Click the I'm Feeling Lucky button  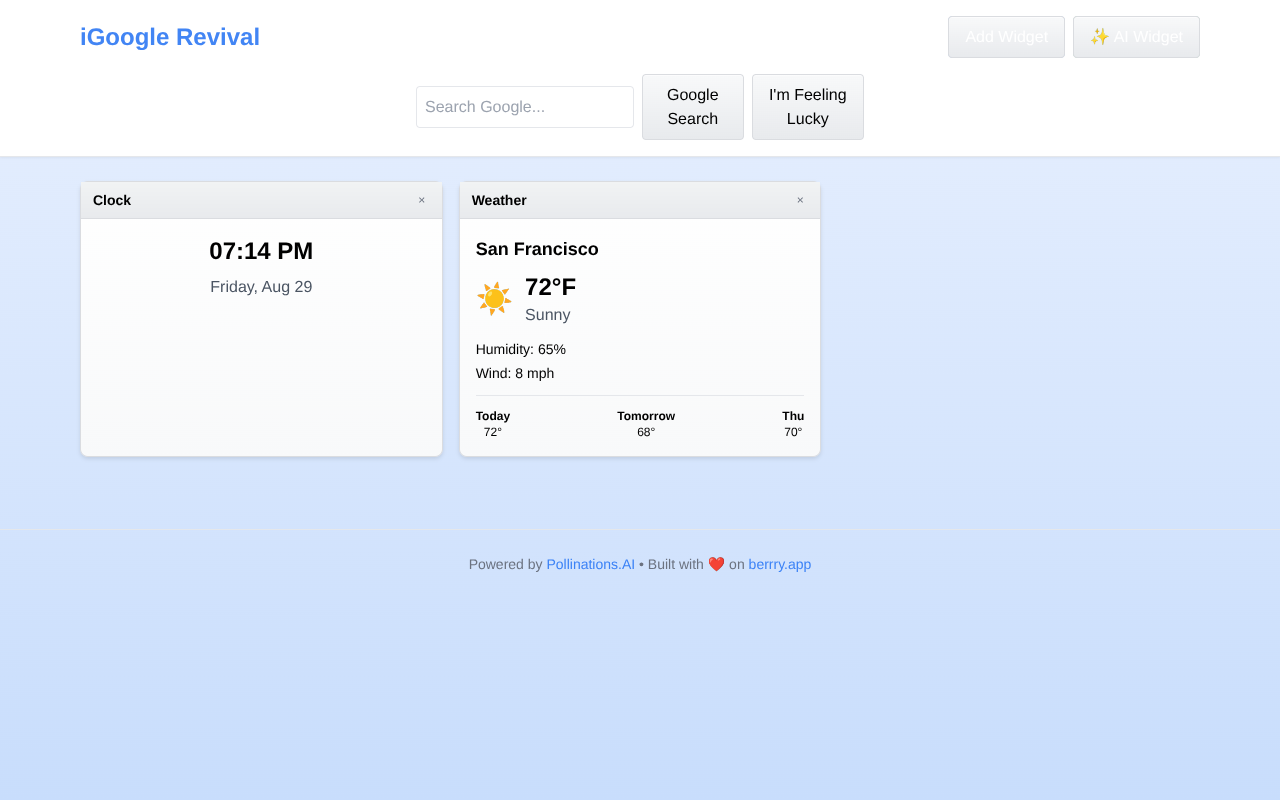807,106
